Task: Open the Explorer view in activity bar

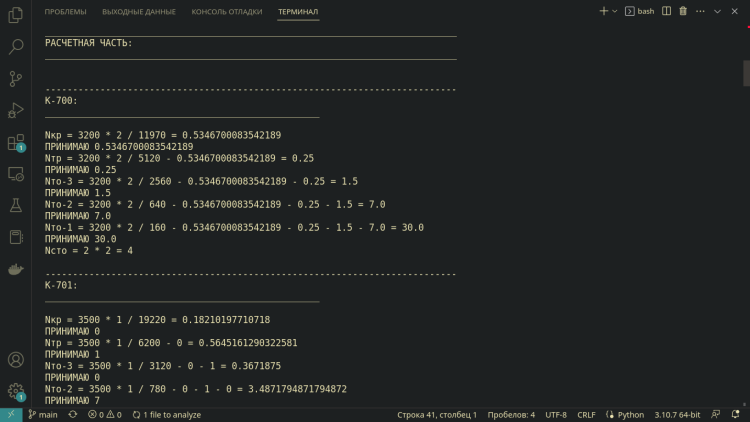Action: tap(15, 14)
